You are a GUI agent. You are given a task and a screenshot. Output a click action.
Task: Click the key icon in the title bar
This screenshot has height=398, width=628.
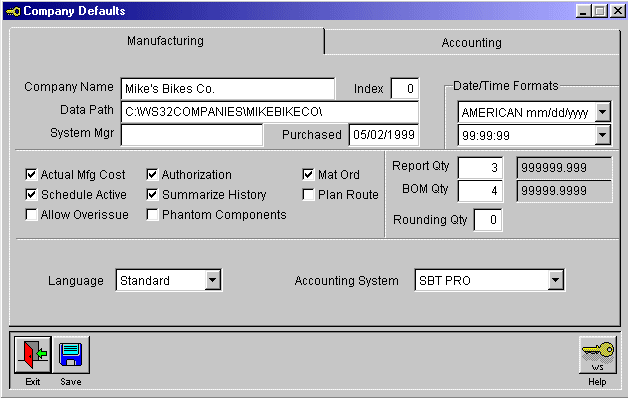[x=12, y=11]
